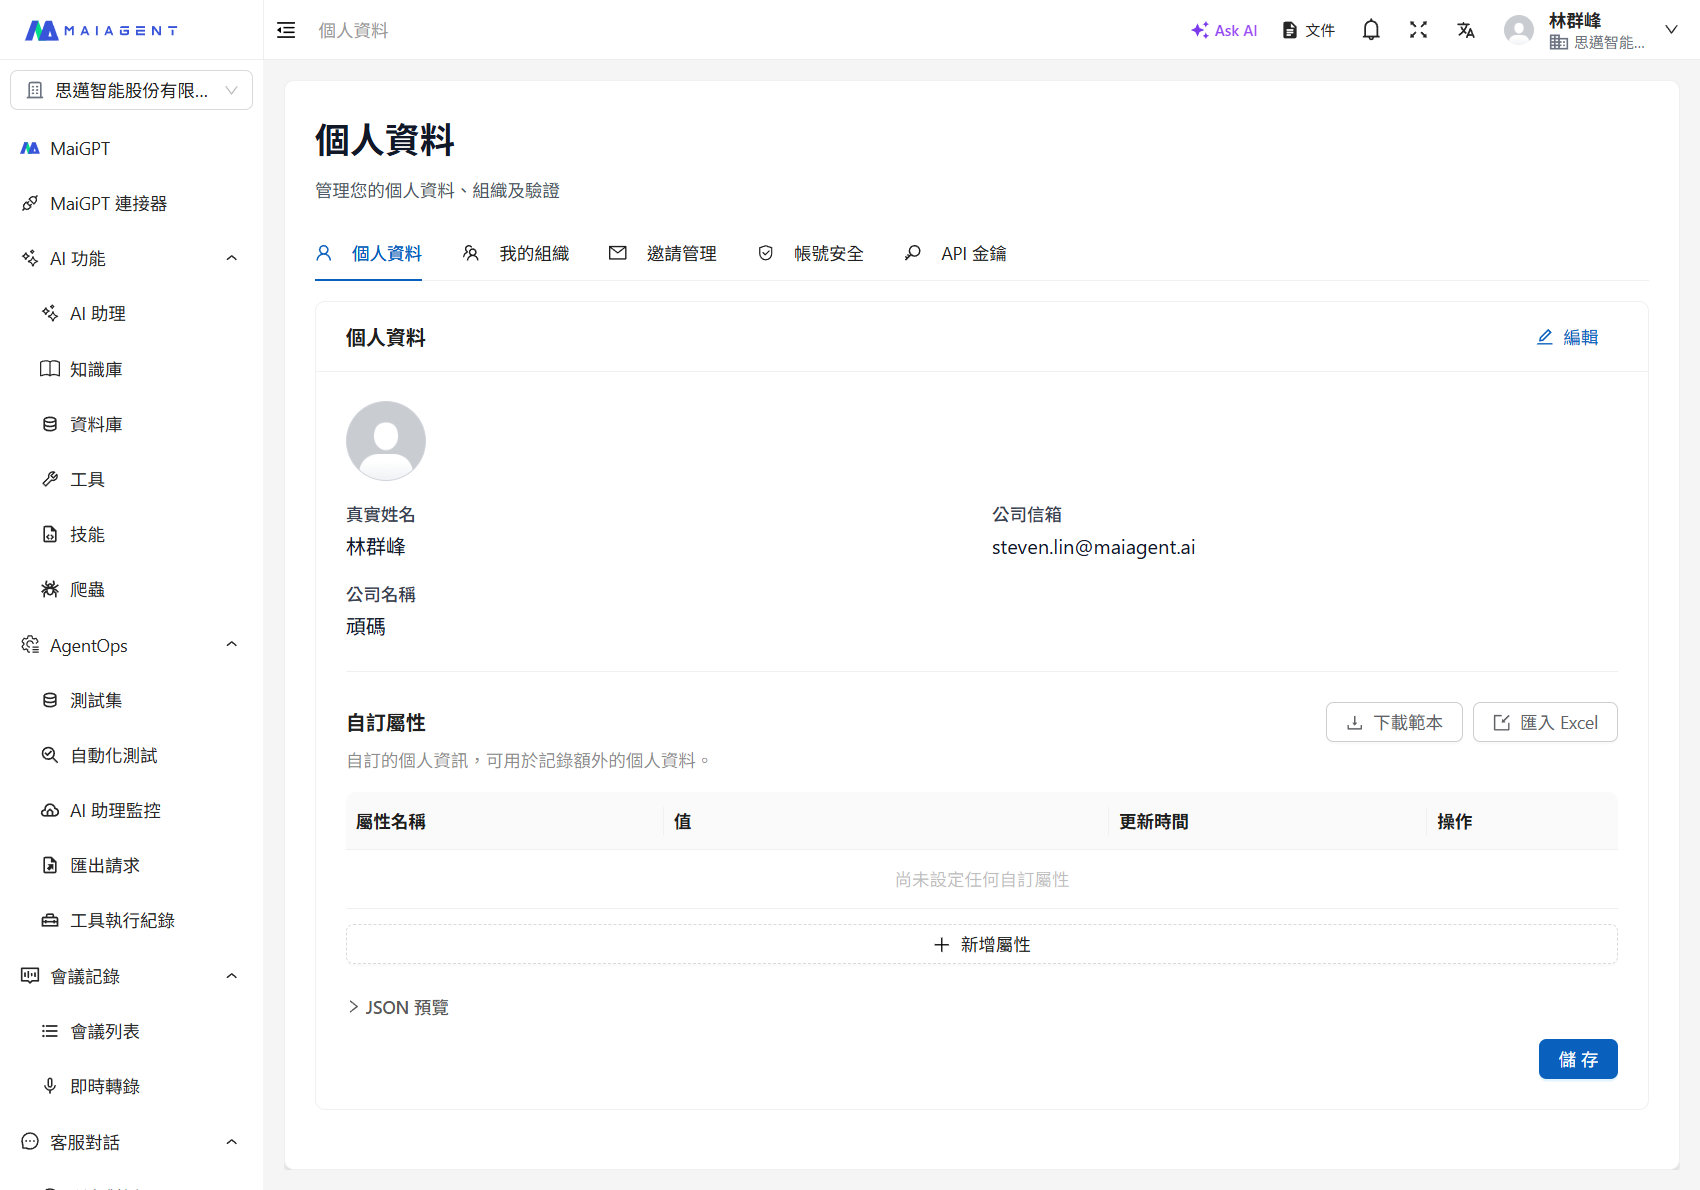This screenshot has height=1190, width=1700.
Task: Click the profile avatar picture
Action: coord(386,441)
